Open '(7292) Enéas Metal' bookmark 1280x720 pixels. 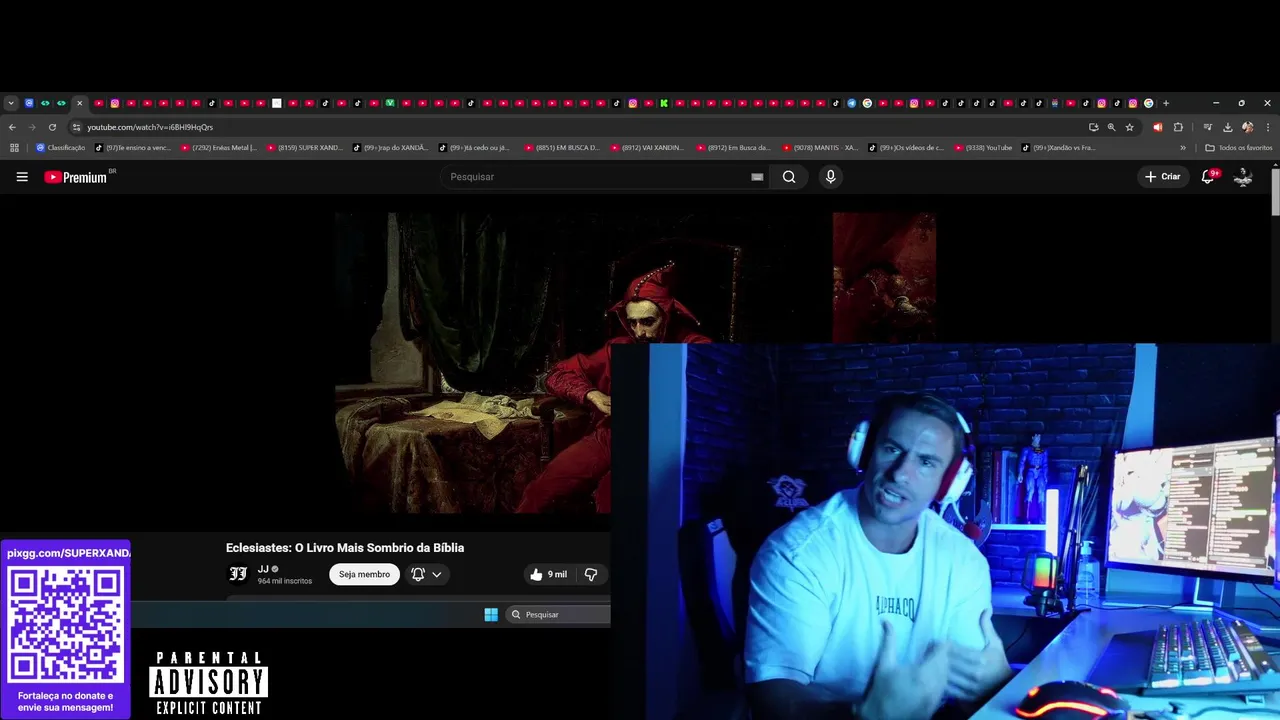219,148
